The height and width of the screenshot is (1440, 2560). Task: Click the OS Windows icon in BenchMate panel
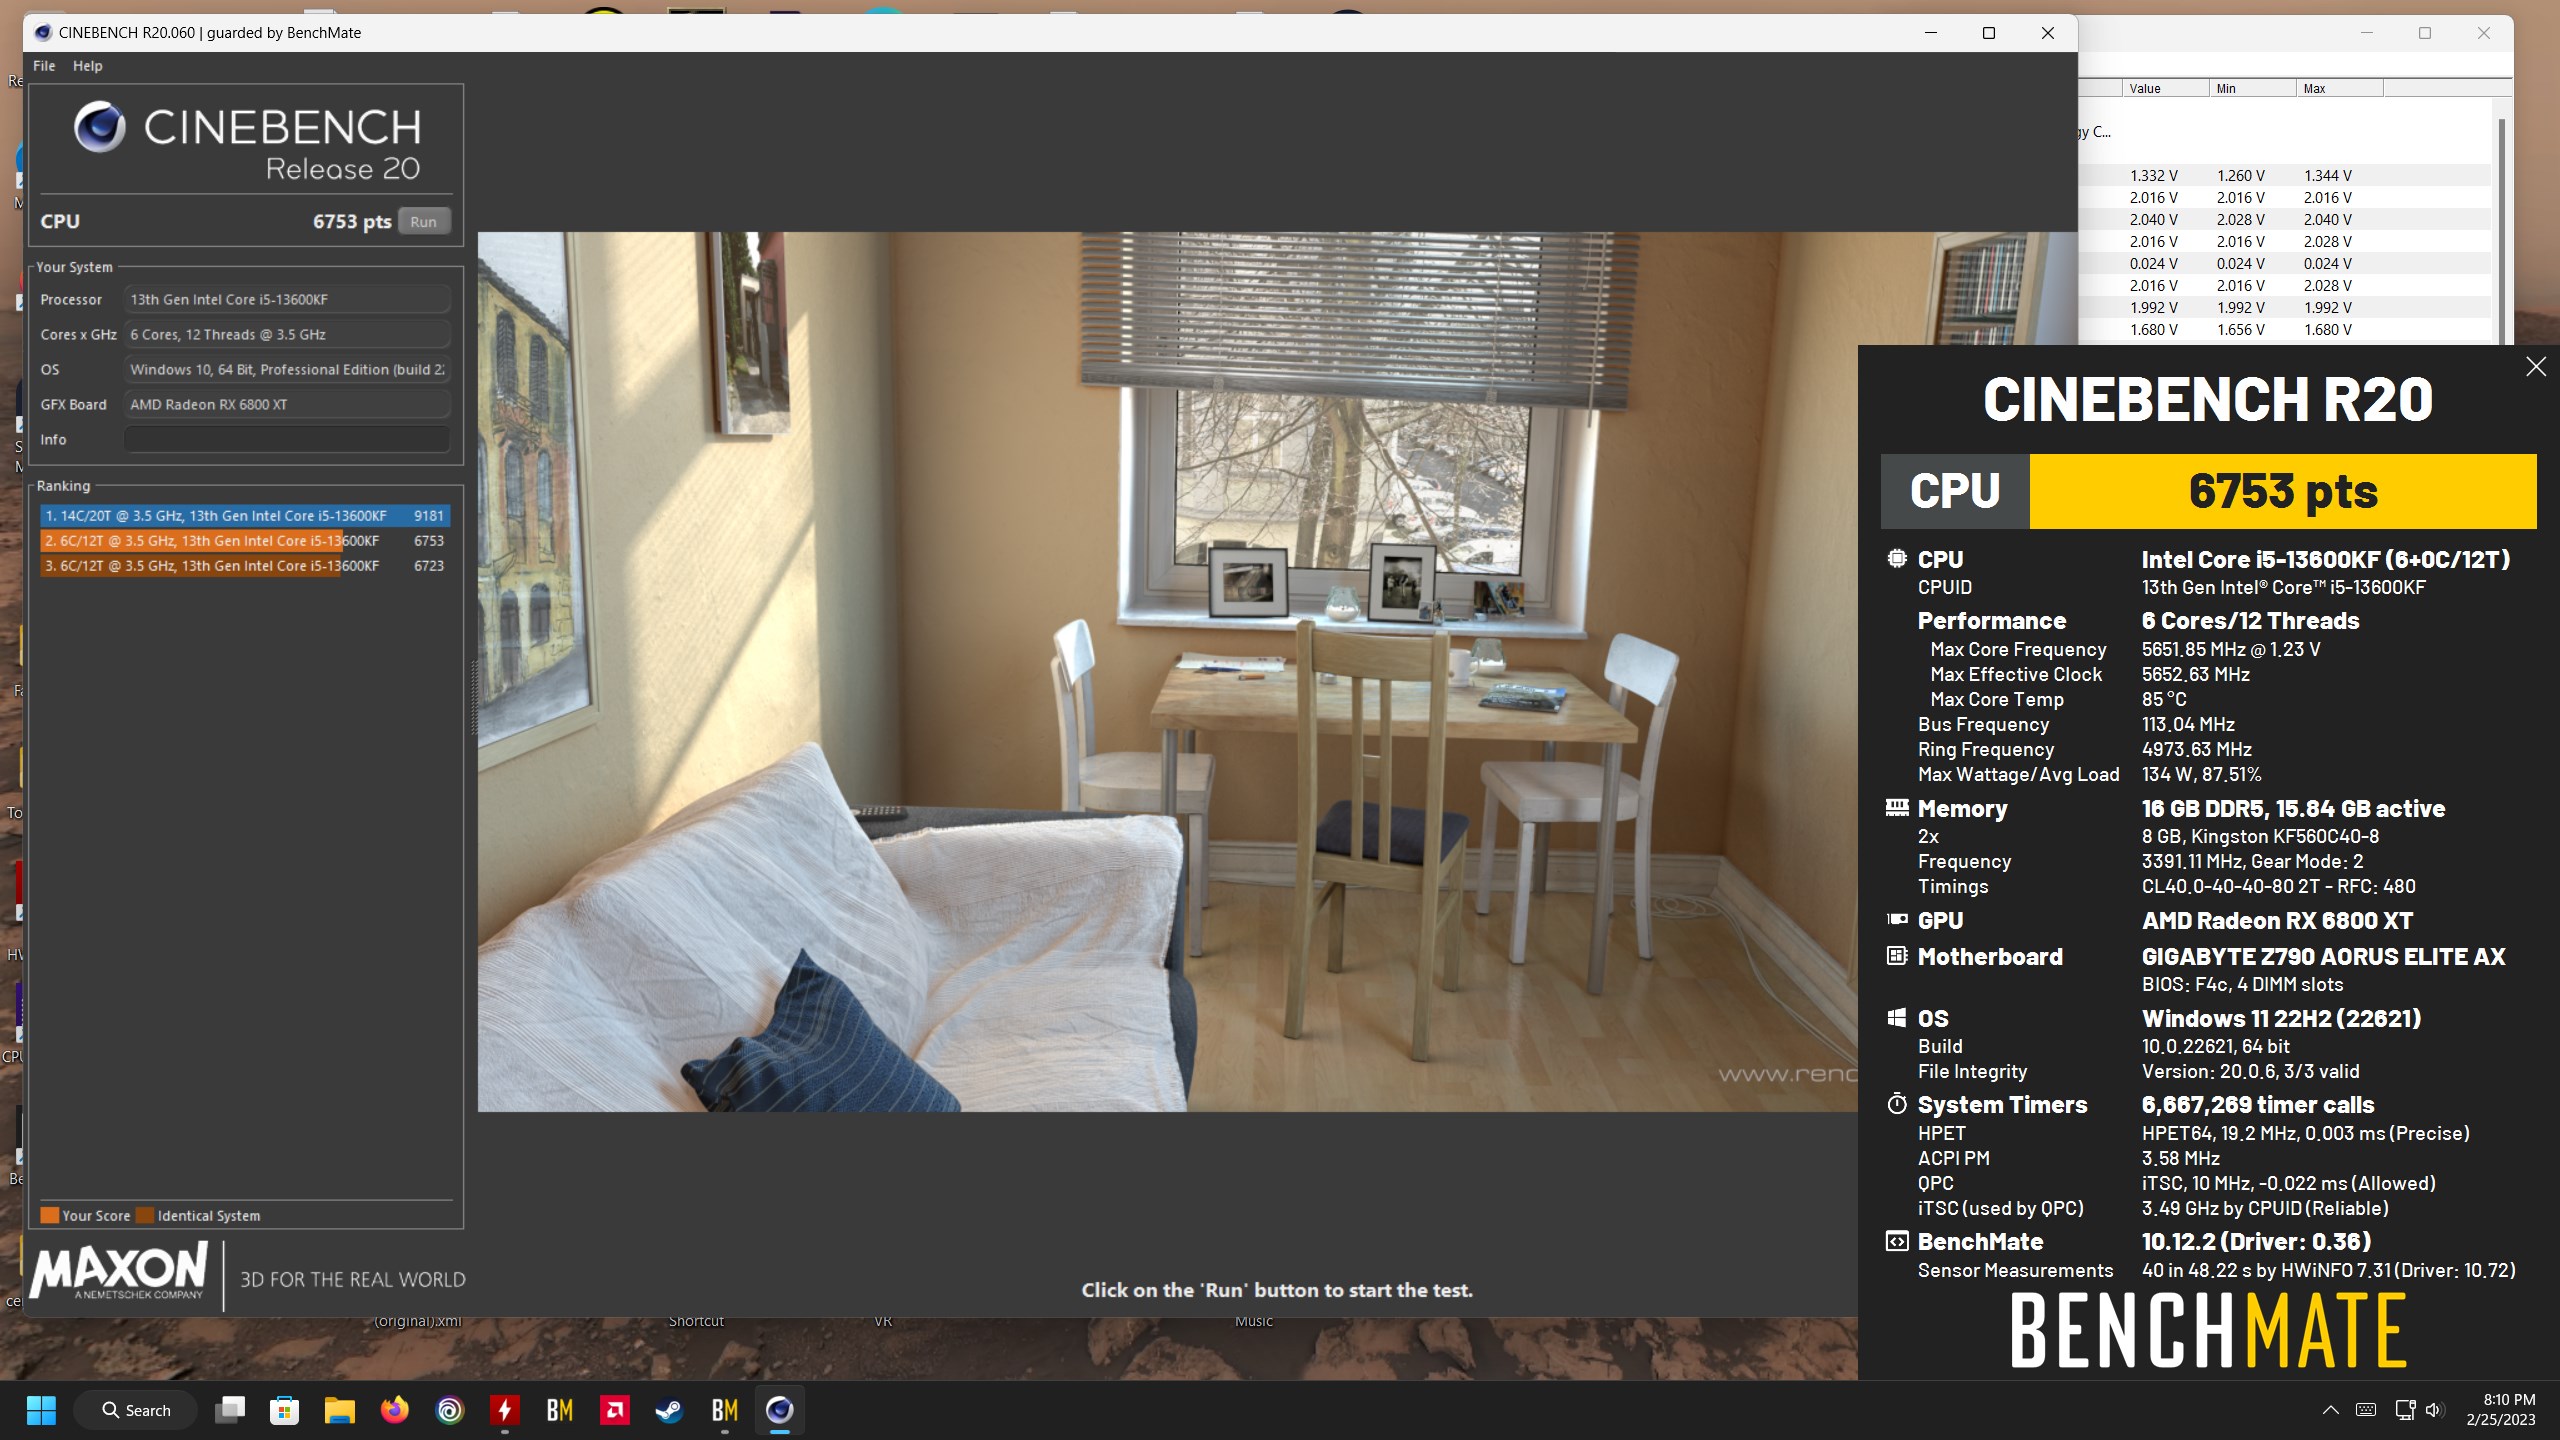[1896, 1018]
